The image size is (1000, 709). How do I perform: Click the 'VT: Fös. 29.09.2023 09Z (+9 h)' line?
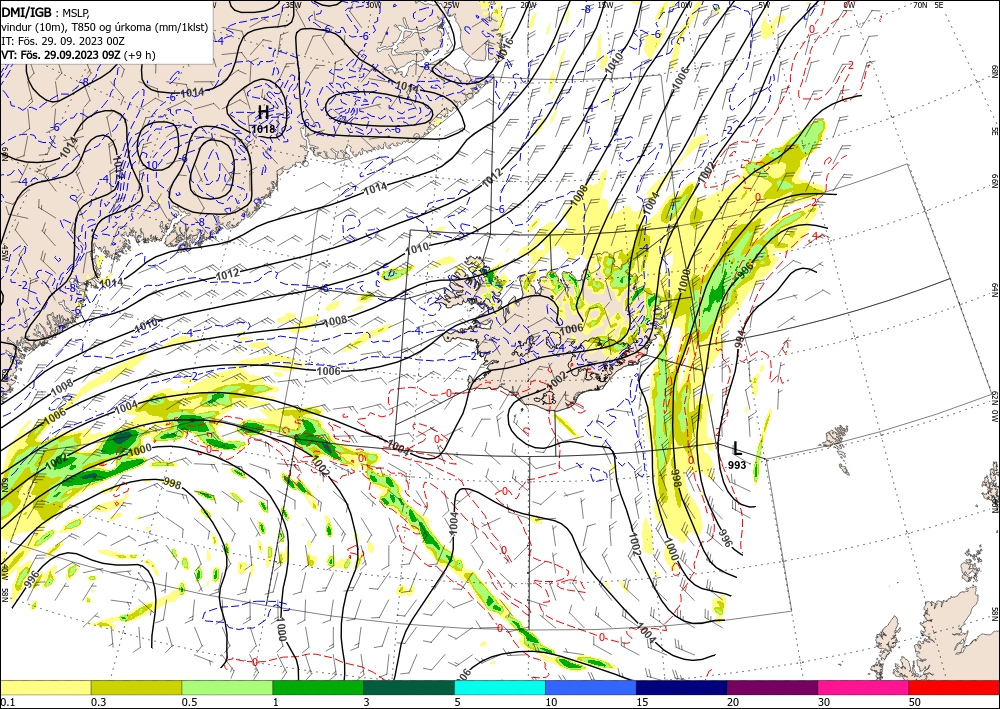[x=78, y=55]
